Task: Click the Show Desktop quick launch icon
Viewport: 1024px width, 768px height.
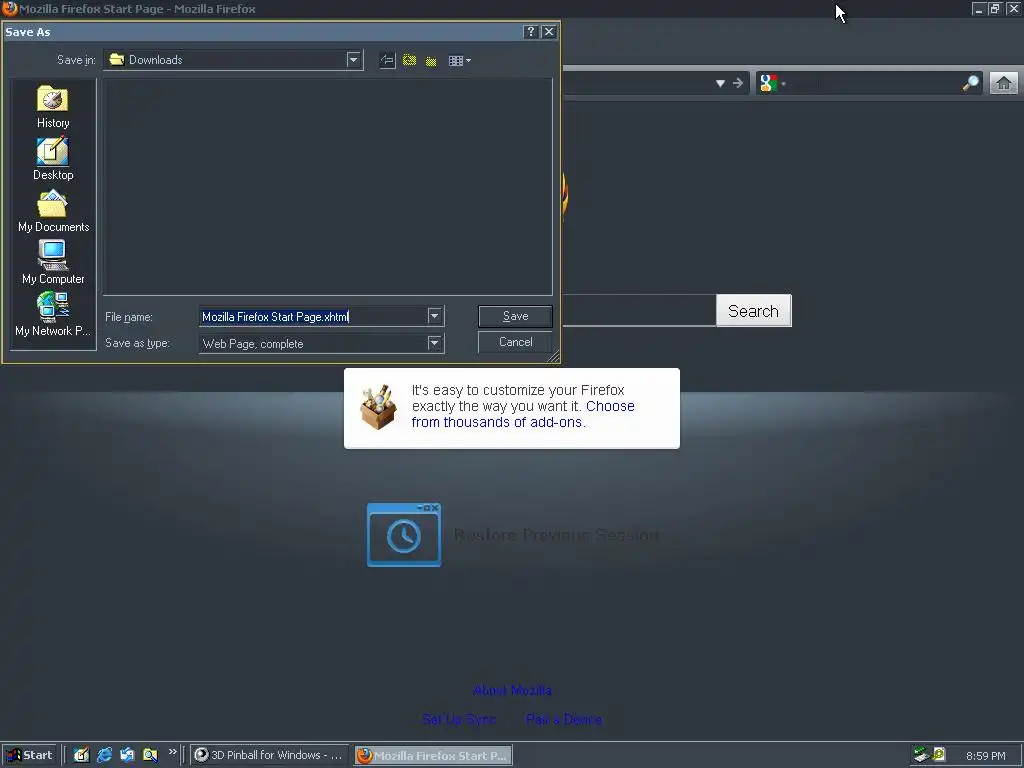Action: (81, 755)
